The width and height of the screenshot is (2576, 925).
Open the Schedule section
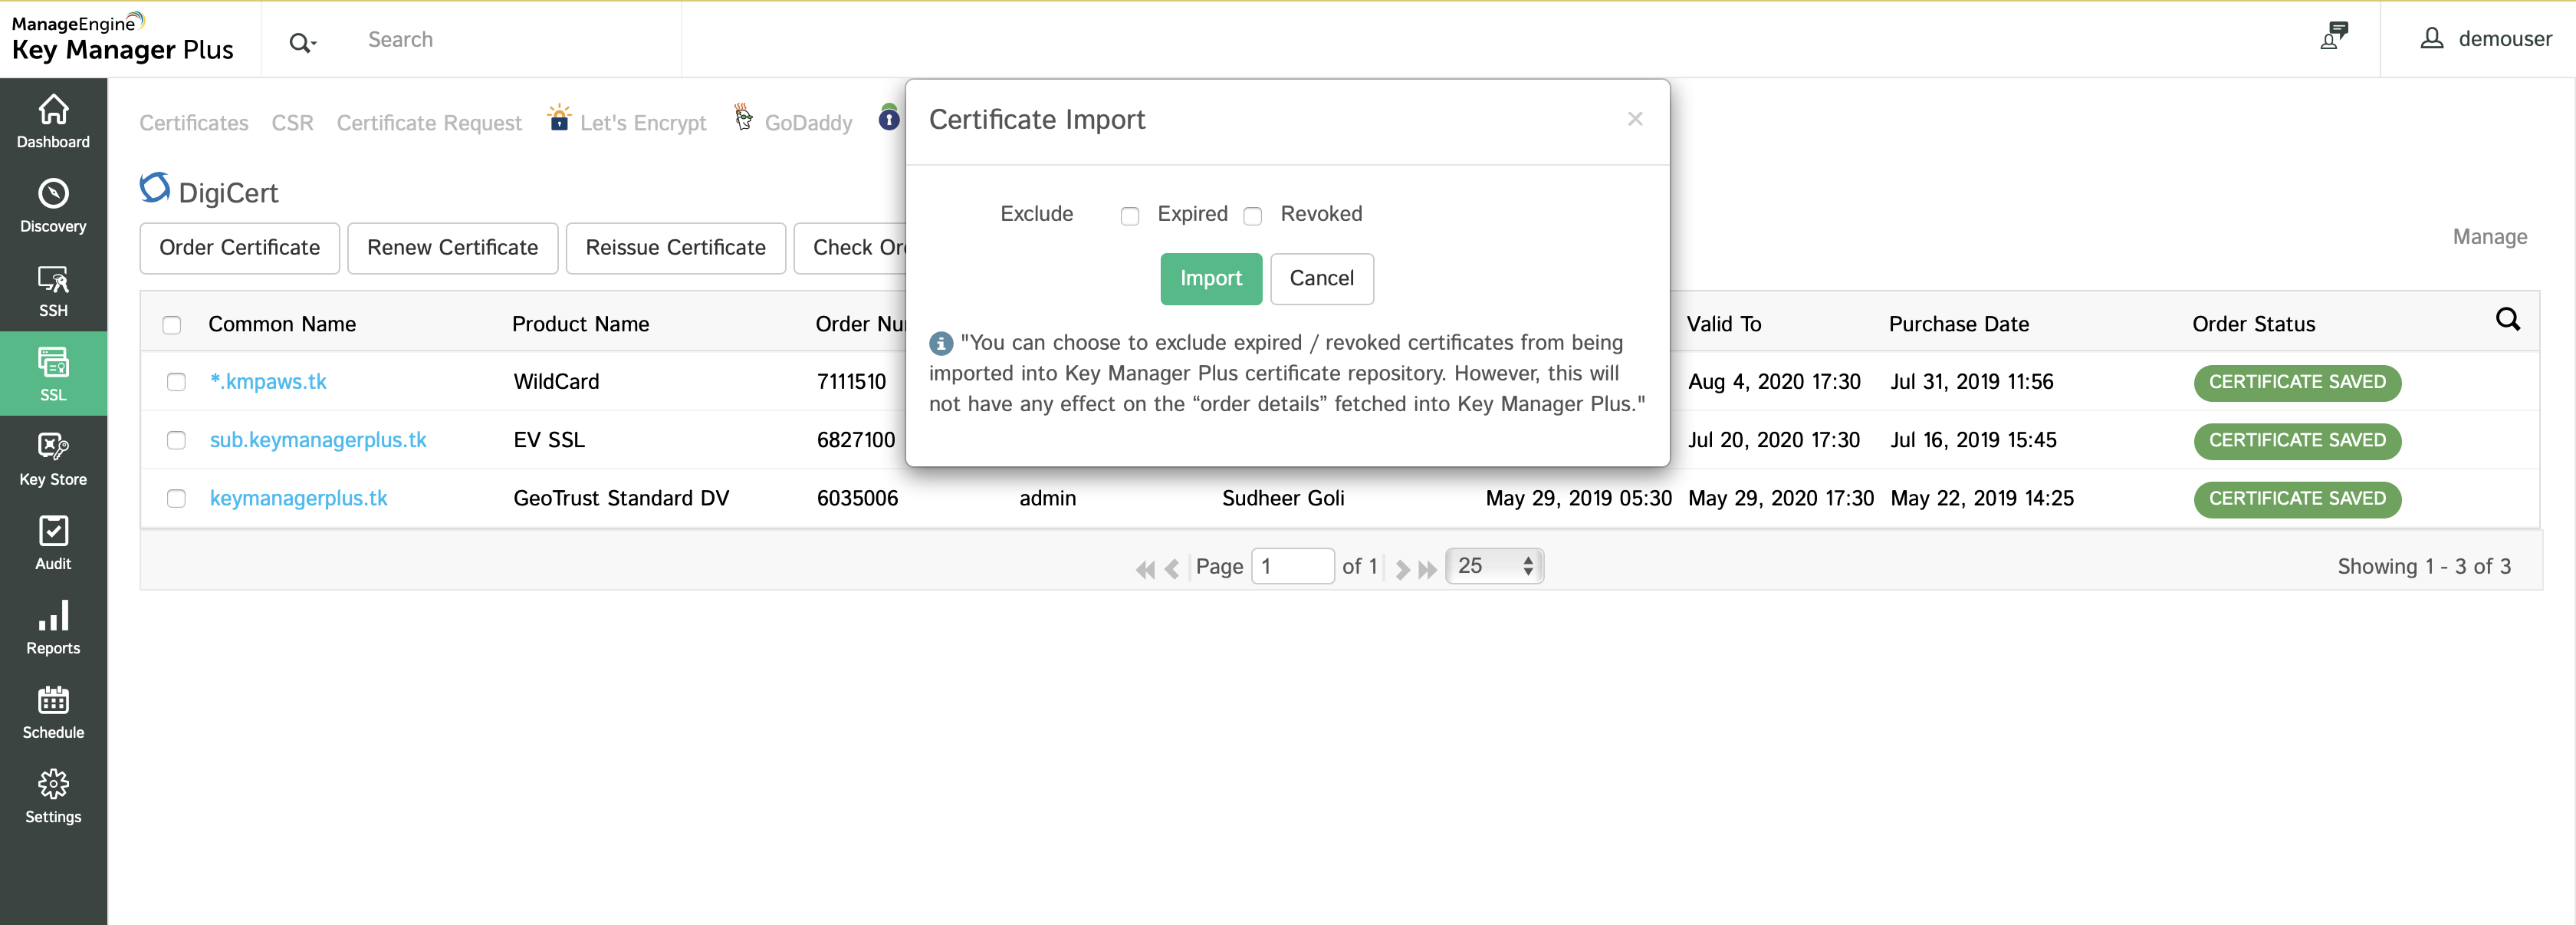53,712
